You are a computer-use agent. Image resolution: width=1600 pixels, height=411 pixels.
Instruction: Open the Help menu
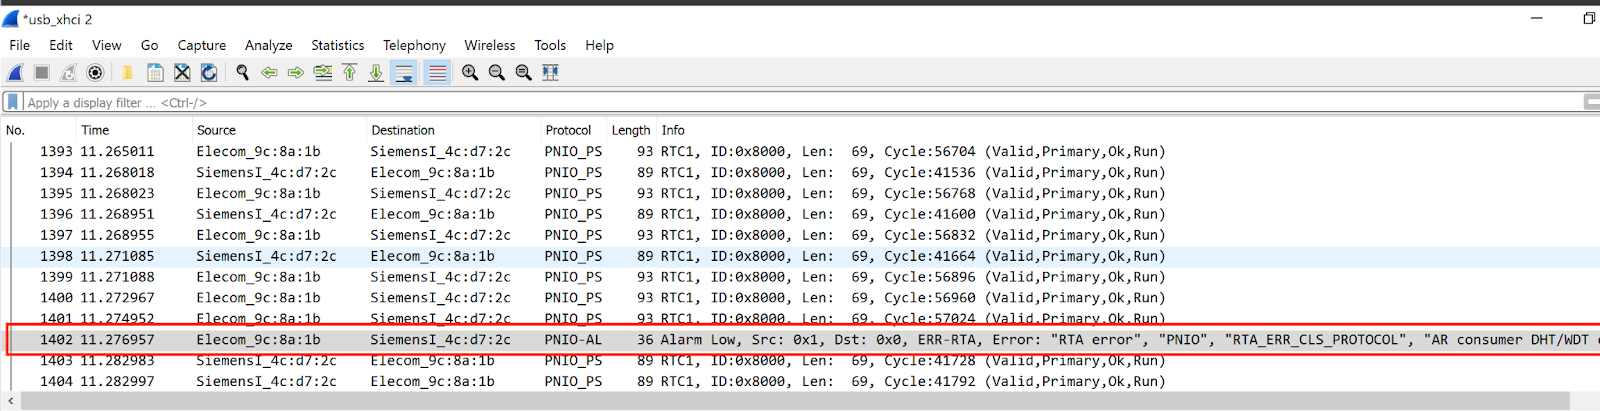coord(599,45)
